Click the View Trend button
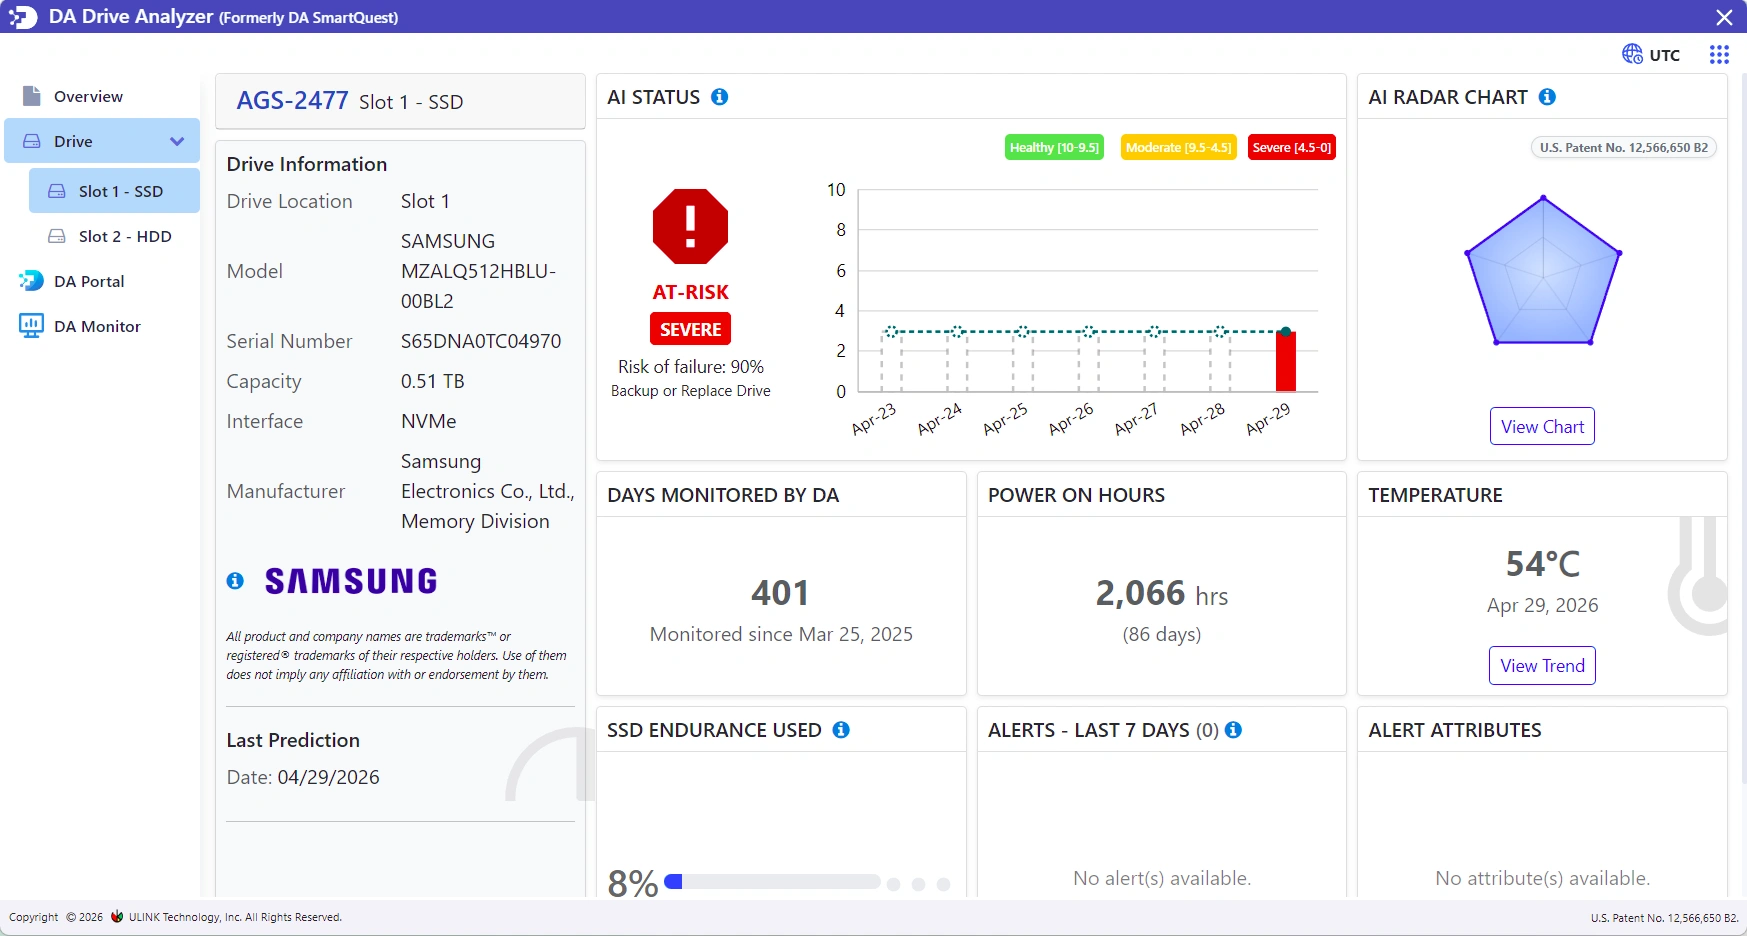The height and width of the screenshot is (936, 1747). tap(1542, 666)
